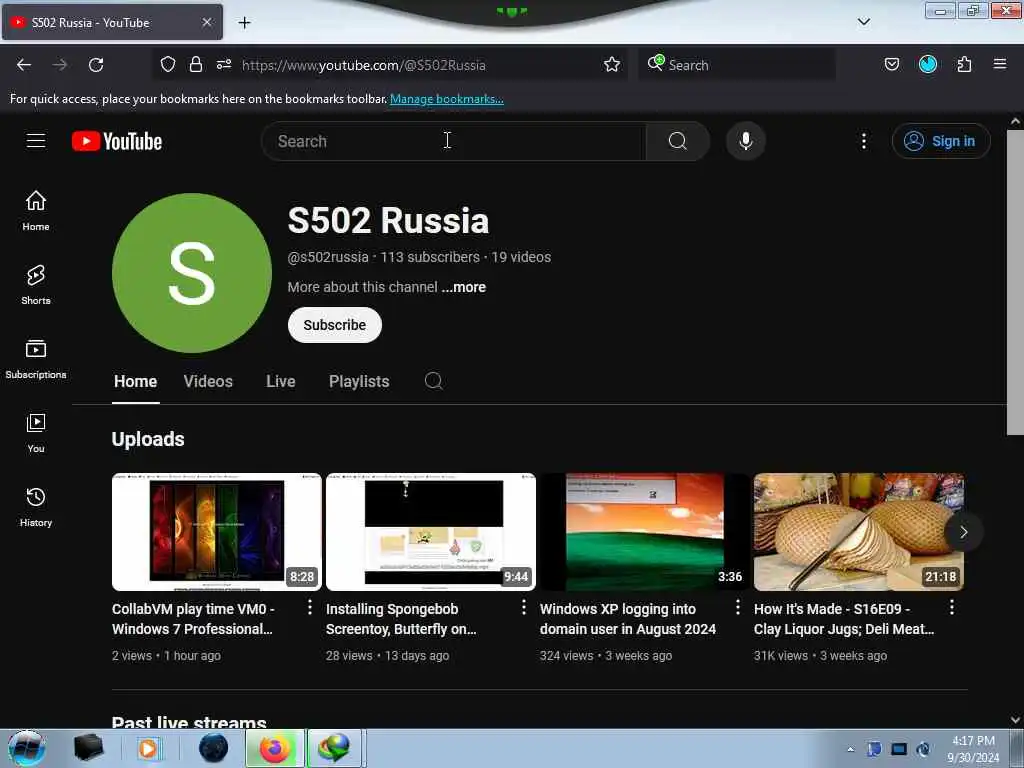Switch to the Videos tab
Viewport: 1024px width, 768px height.
coord(208,381)
